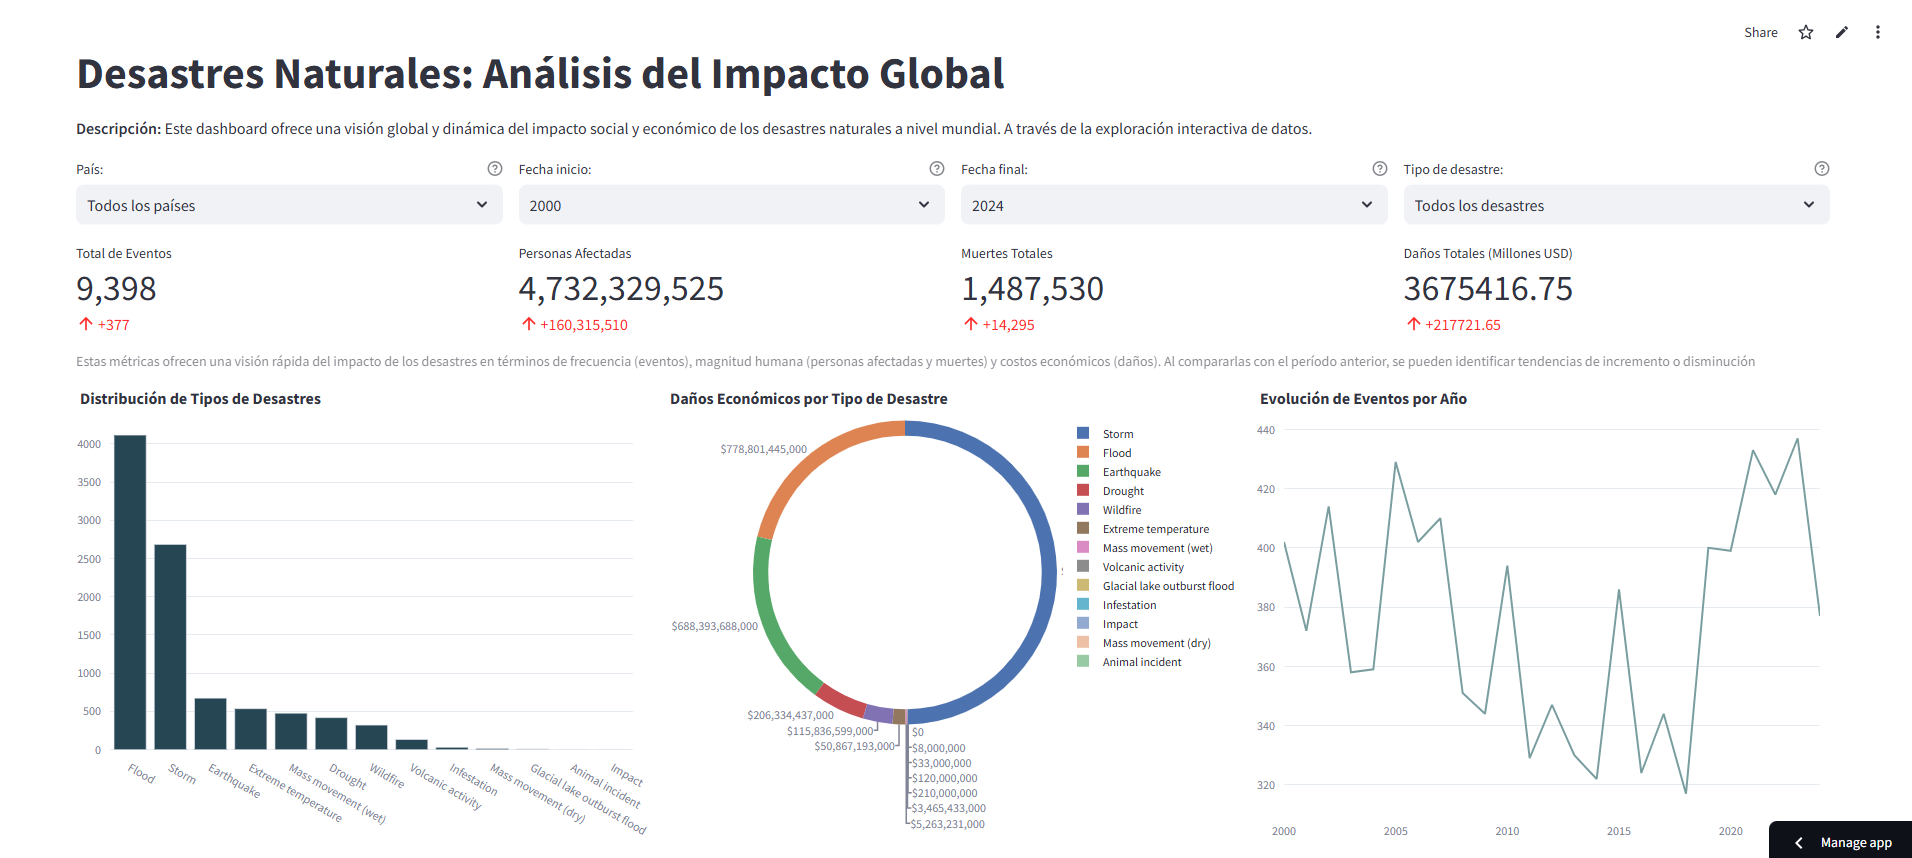Open the País dropdown
This screenshot has width=1912, height=858.
click(289, 205)
